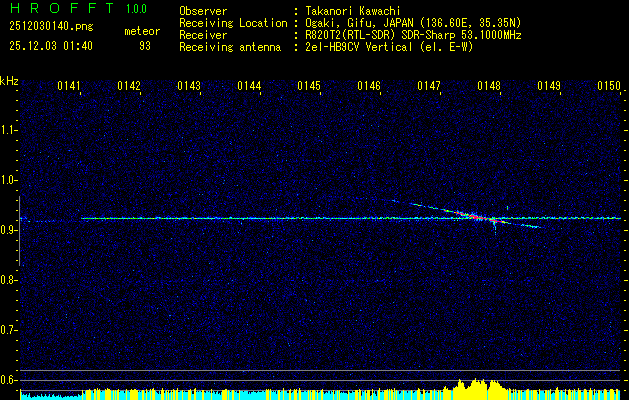Click the bright meteor echo burst
The width and height of the screenshot is (629, 400).
[x=476, y=216]
